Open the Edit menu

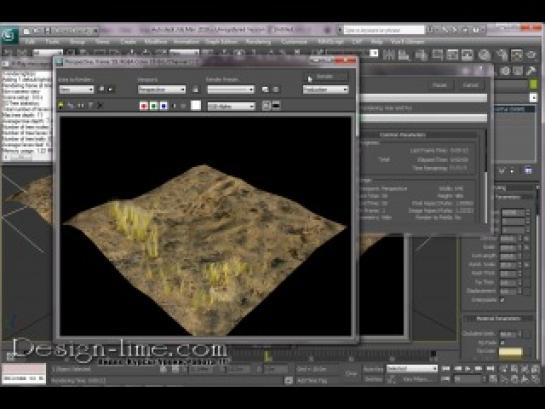click(x=30, y=42)
